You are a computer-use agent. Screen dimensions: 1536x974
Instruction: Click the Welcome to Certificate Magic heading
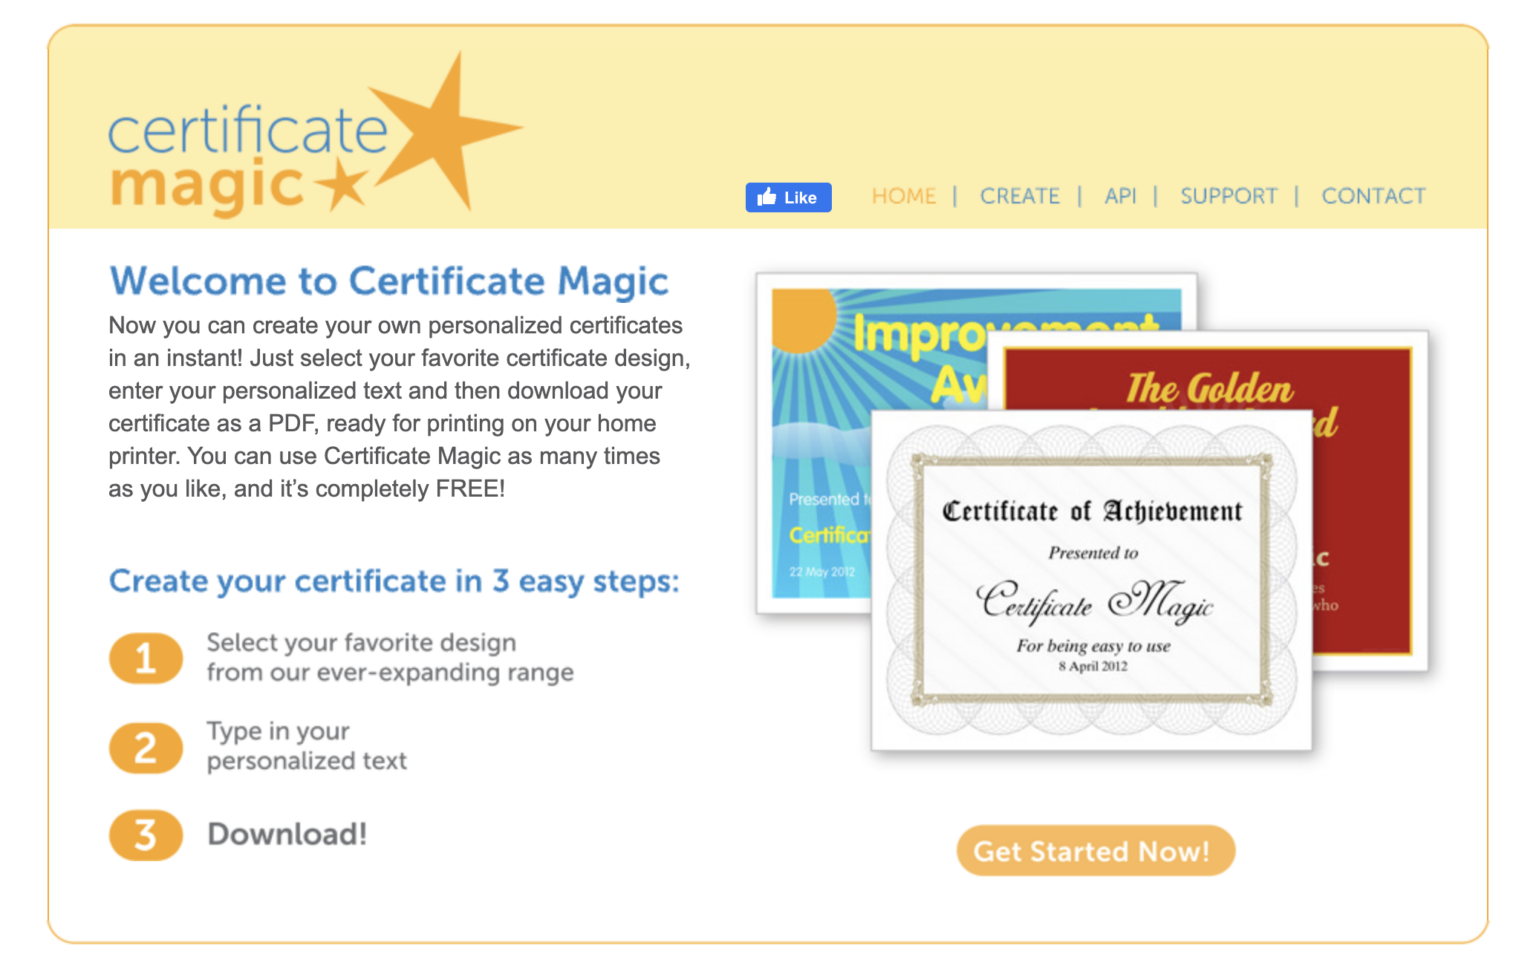tap(388, 281)
